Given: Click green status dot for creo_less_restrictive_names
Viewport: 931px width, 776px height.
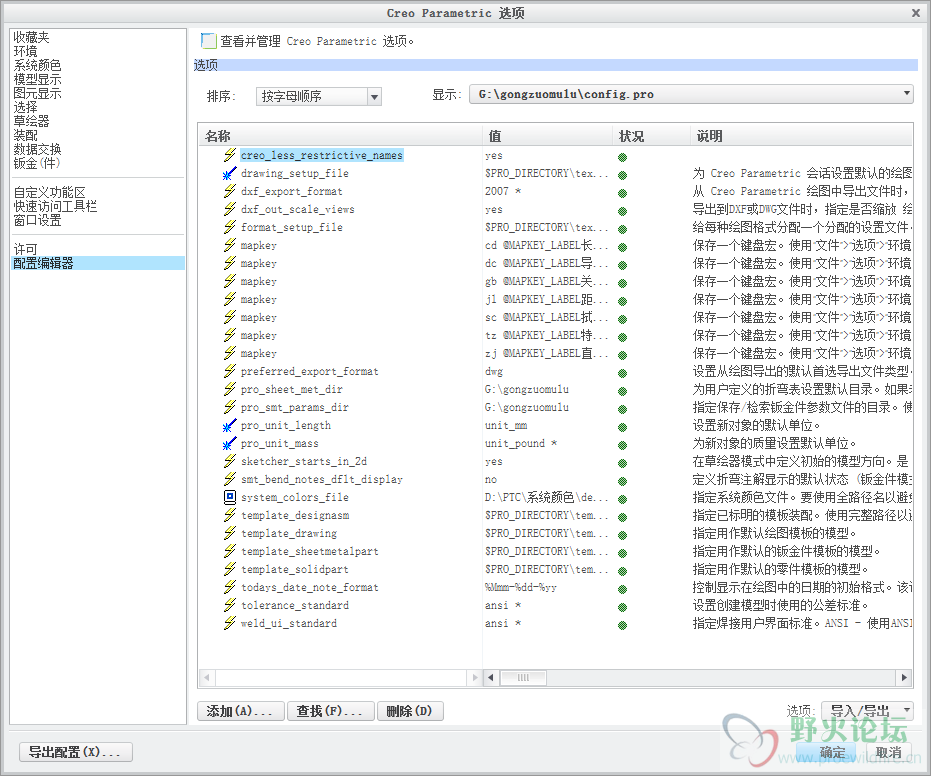Looking at the screenshot, I should [x=622, y=157].
